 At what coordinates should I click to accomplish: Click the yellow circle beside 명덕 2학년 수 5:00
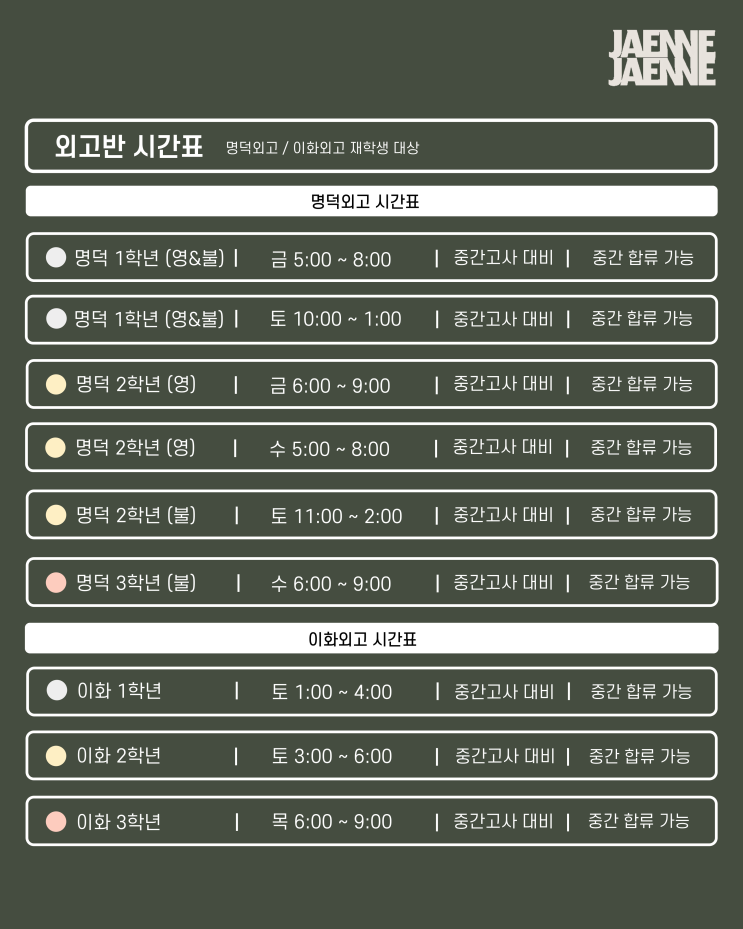(x=57, y=448)
